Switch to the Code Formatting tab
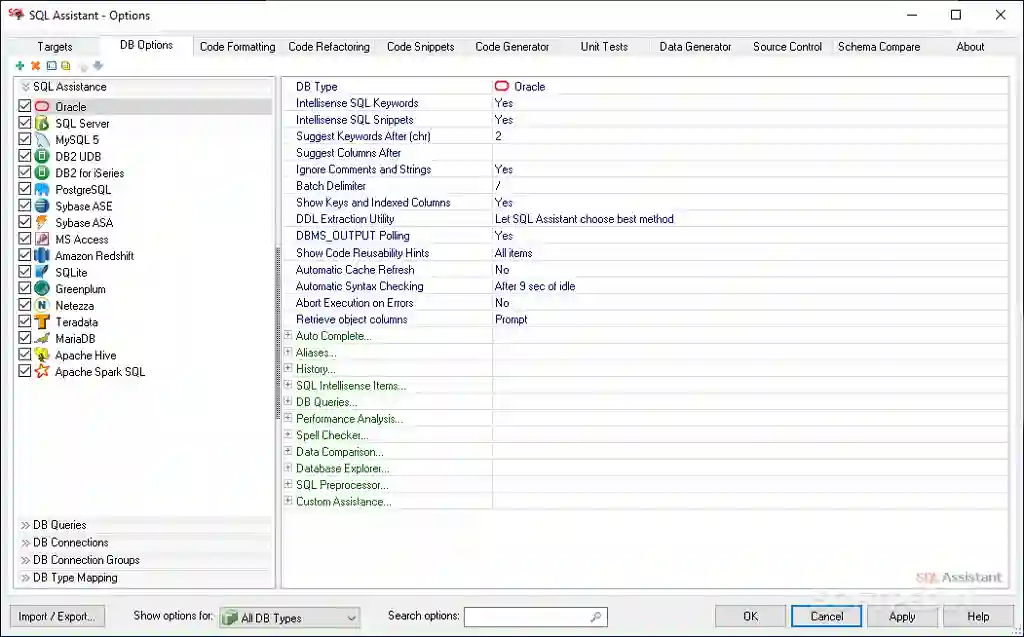1024x637 pixels. tap(237, 46)
